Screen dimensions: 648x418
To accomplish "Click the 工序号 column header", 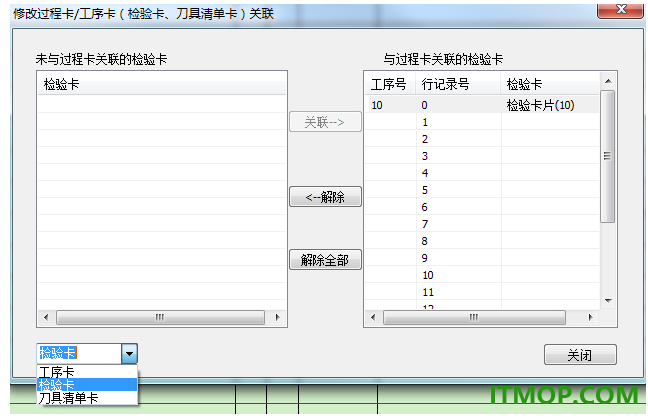I will [x=390, y=84].
